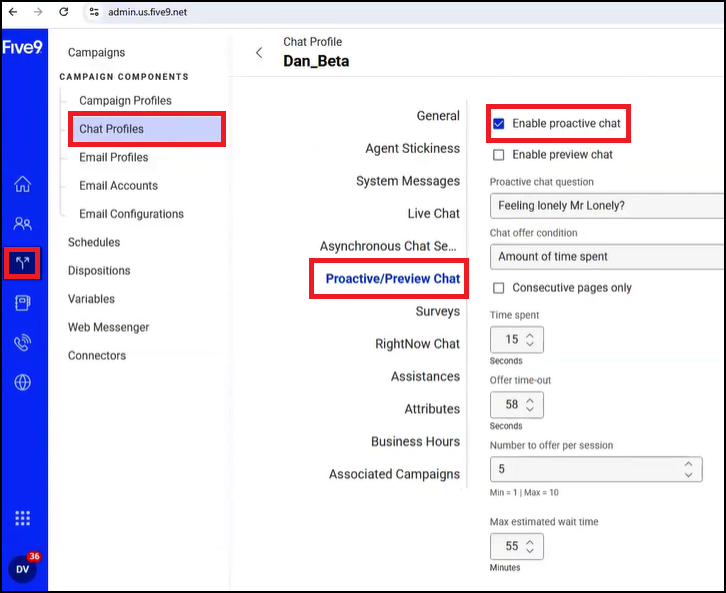The width and height of the screenshot is (726, 593).
Task: Click the Number to offer per session field
Action: tap(596, 469)
